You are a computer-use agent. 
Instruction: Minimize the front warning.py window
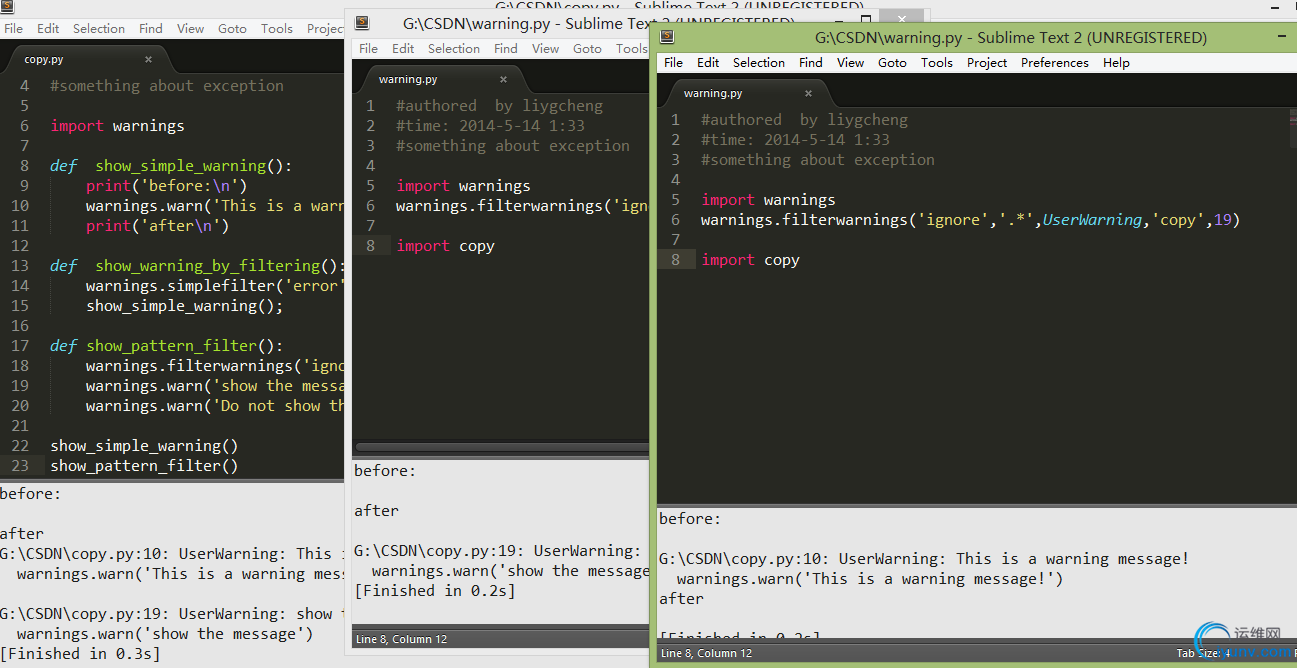point(1280,37)
